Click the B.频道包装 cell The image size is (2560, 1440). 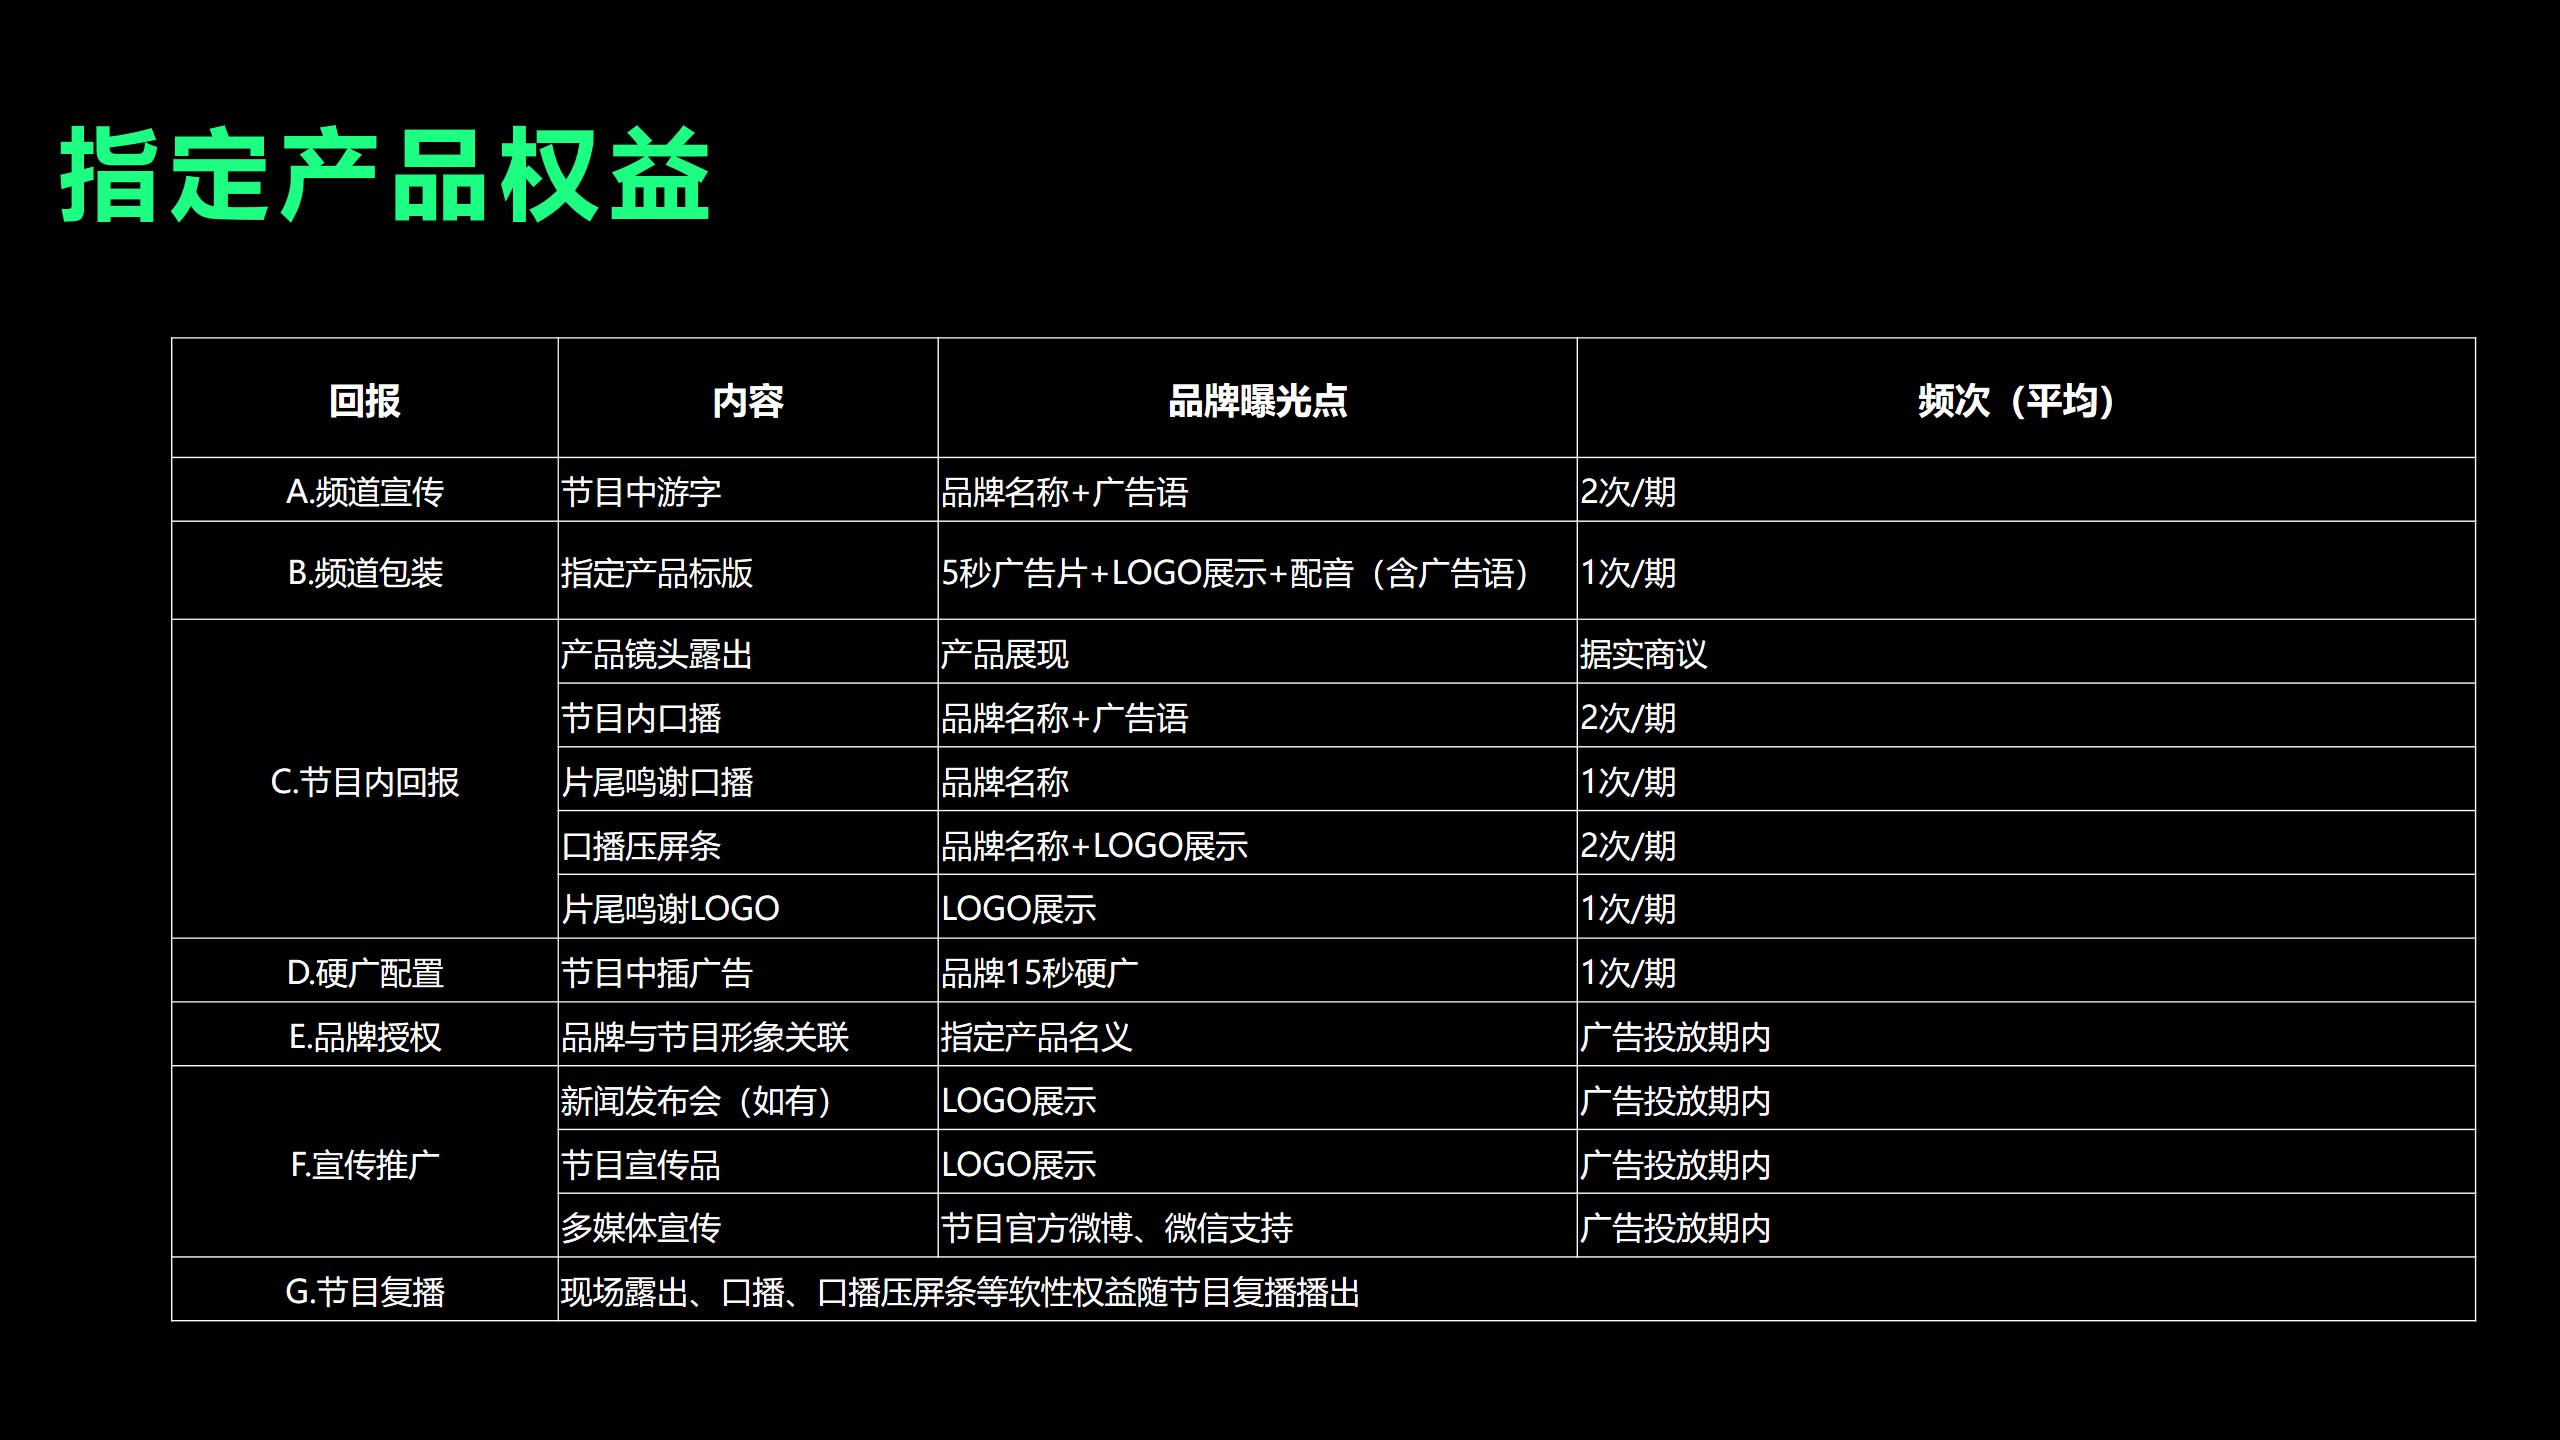click(x=365, y=570)
